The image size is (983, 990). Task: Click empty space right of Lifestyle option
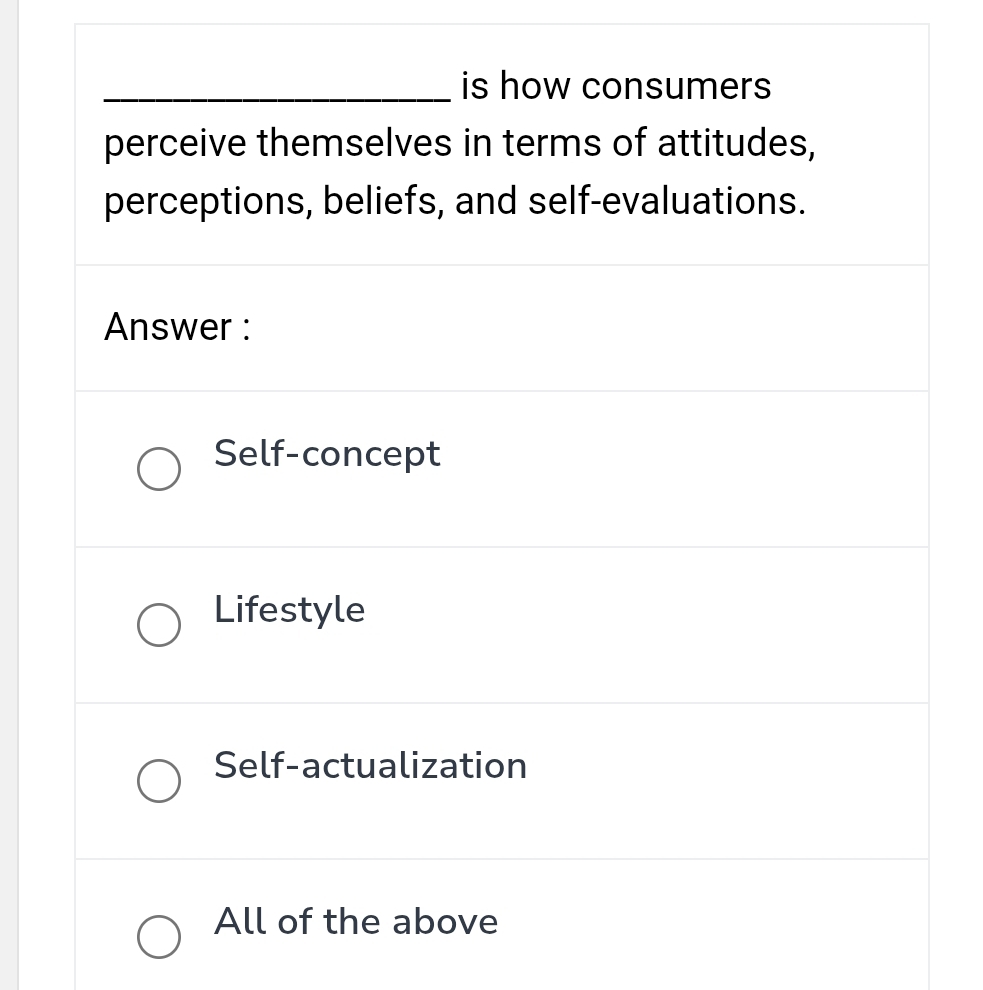point(700,625)
